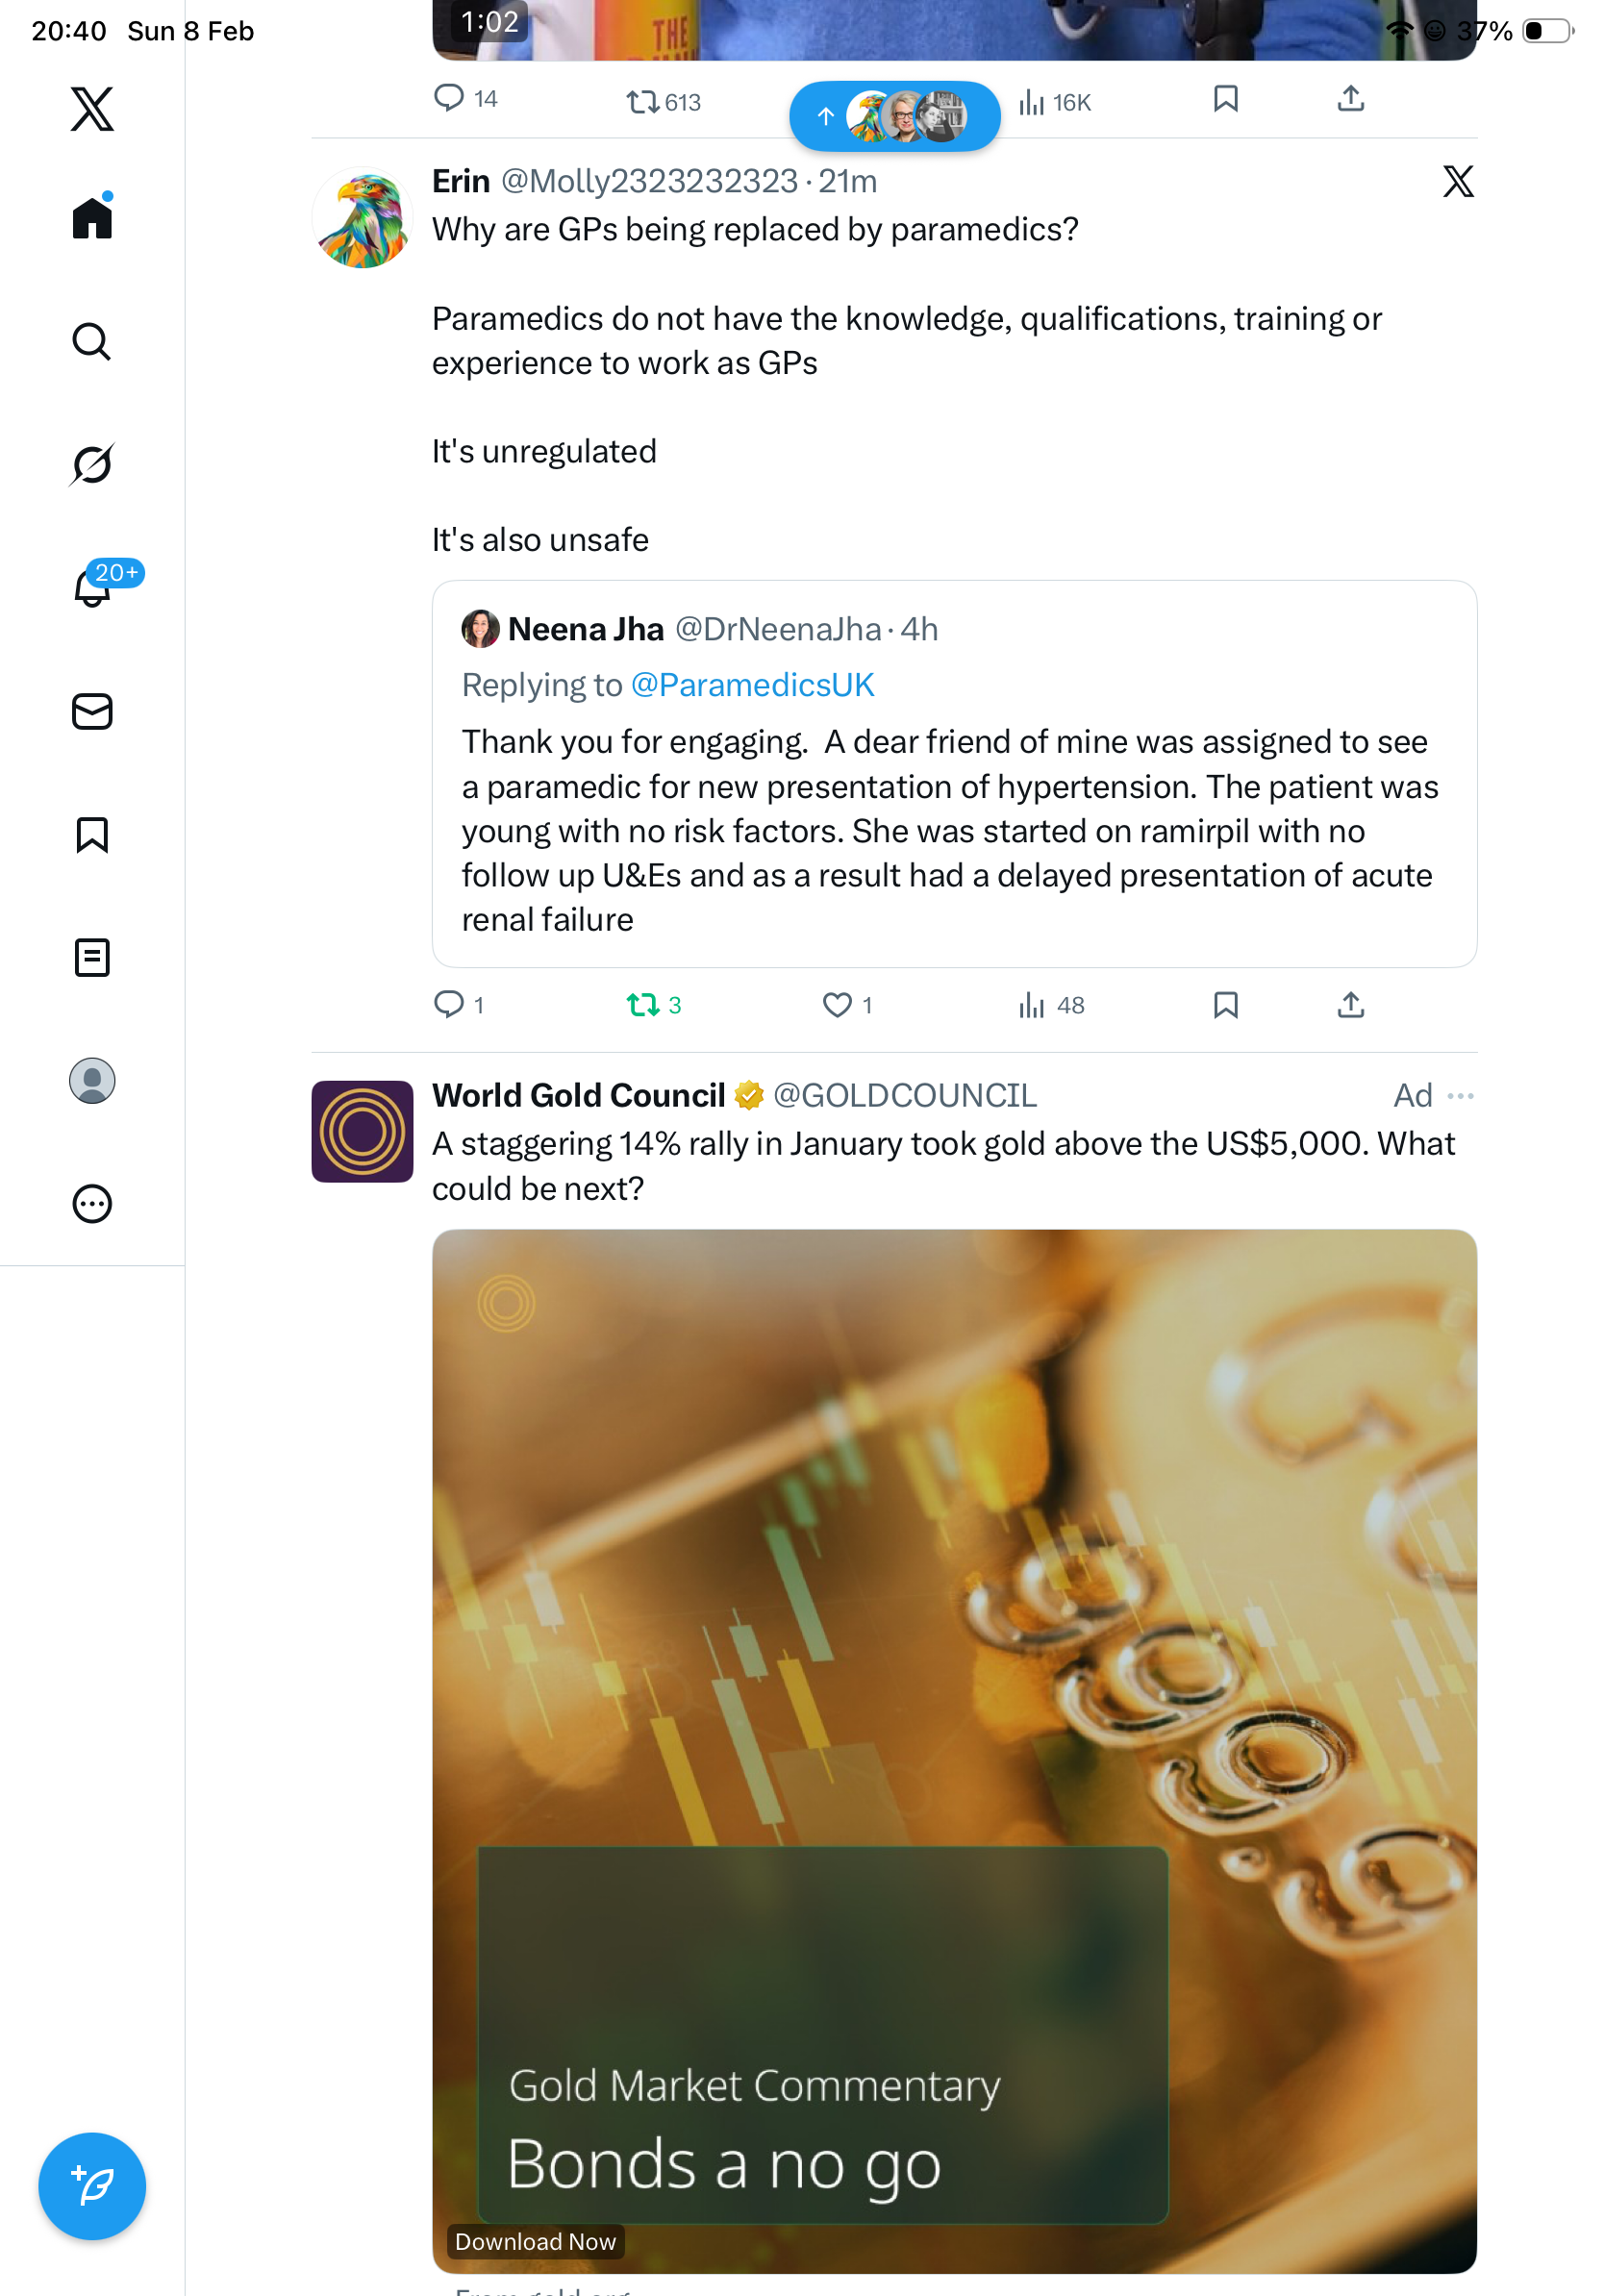The height and width of the screenshot is (2296, 1604).
Task: Open Notifications bell with 20+ badge
Action: click(x=93, y=587)
